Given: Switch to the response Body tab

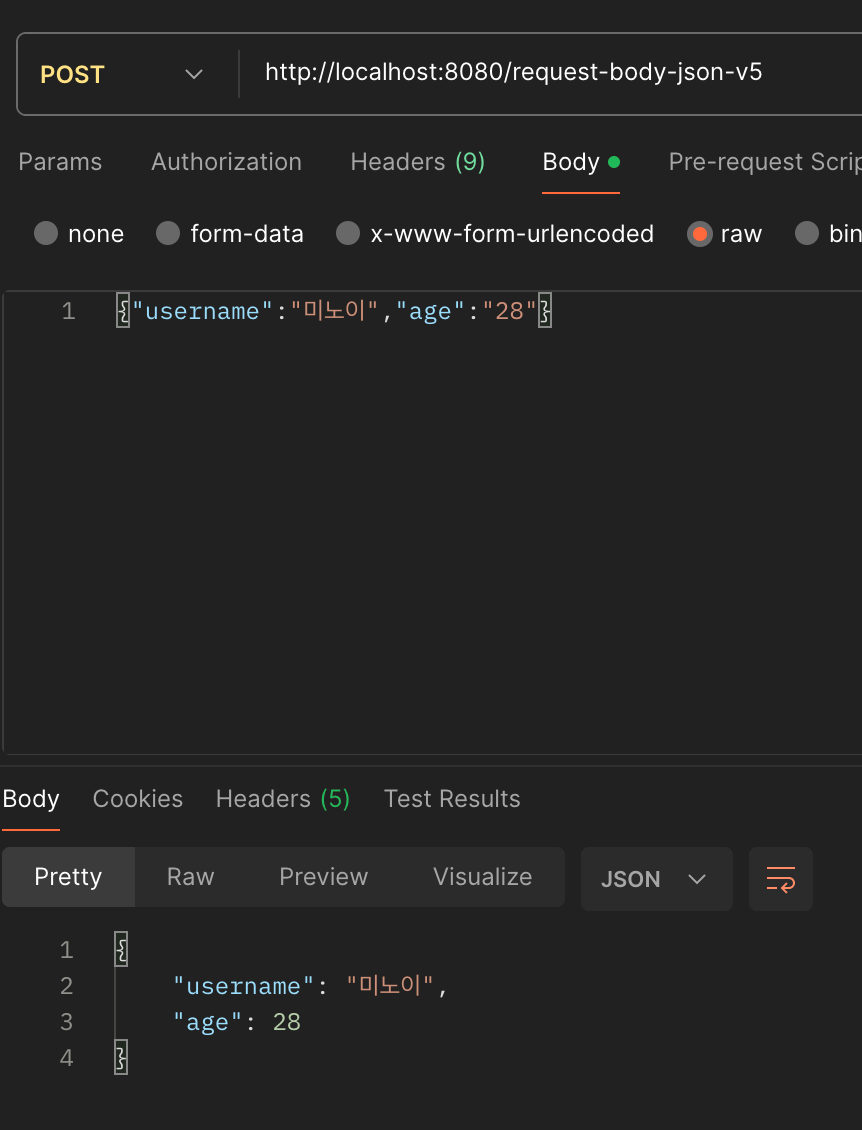Looking at the screenshot, I should tap(31, 798).
